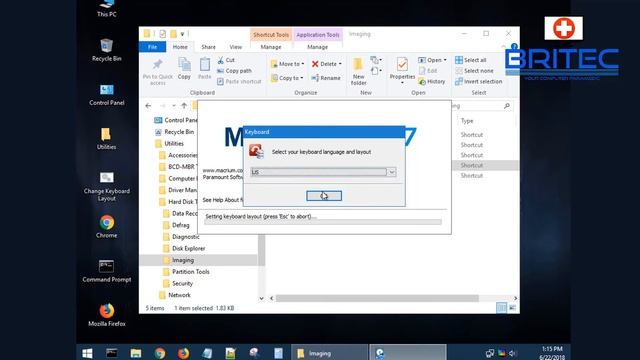Expand Move to dropdown
640x360 pixels.
coord(302,64)
